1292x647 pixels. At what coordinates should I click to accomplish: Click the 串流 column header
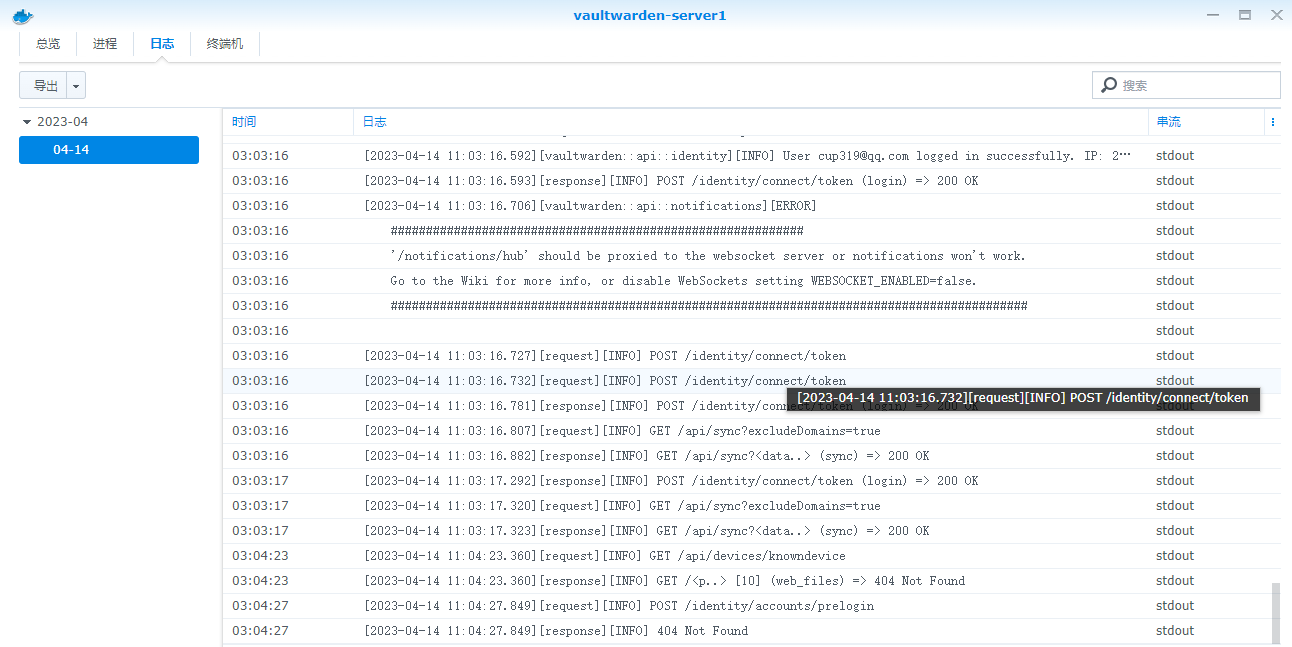pos(1207,122)
